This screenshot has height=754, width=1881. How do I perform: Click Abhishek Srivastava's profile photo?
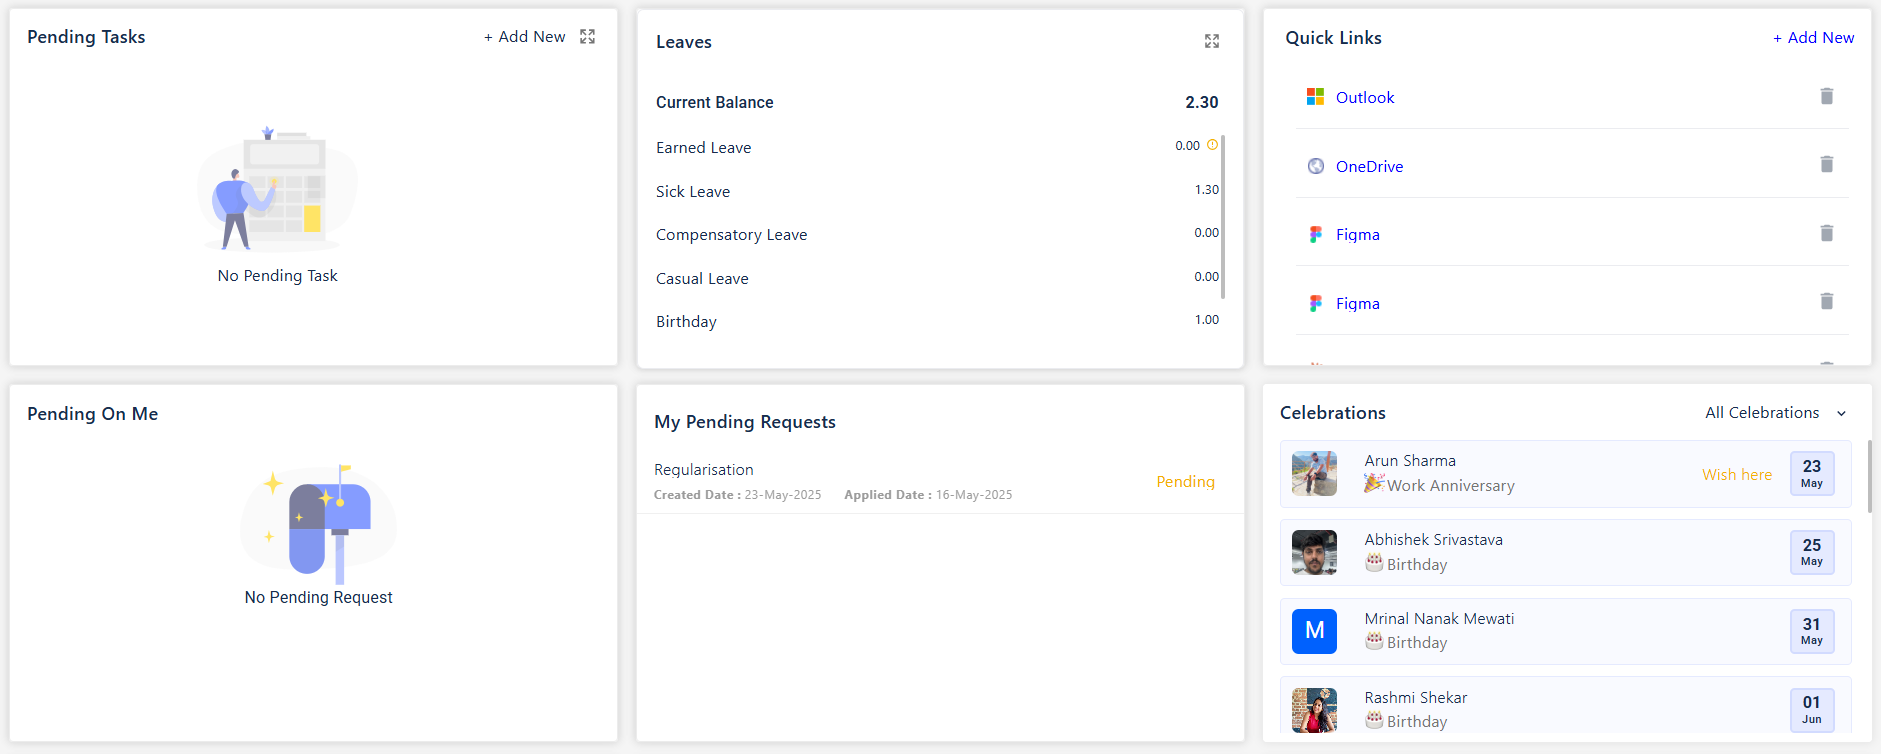point(1314,552)
